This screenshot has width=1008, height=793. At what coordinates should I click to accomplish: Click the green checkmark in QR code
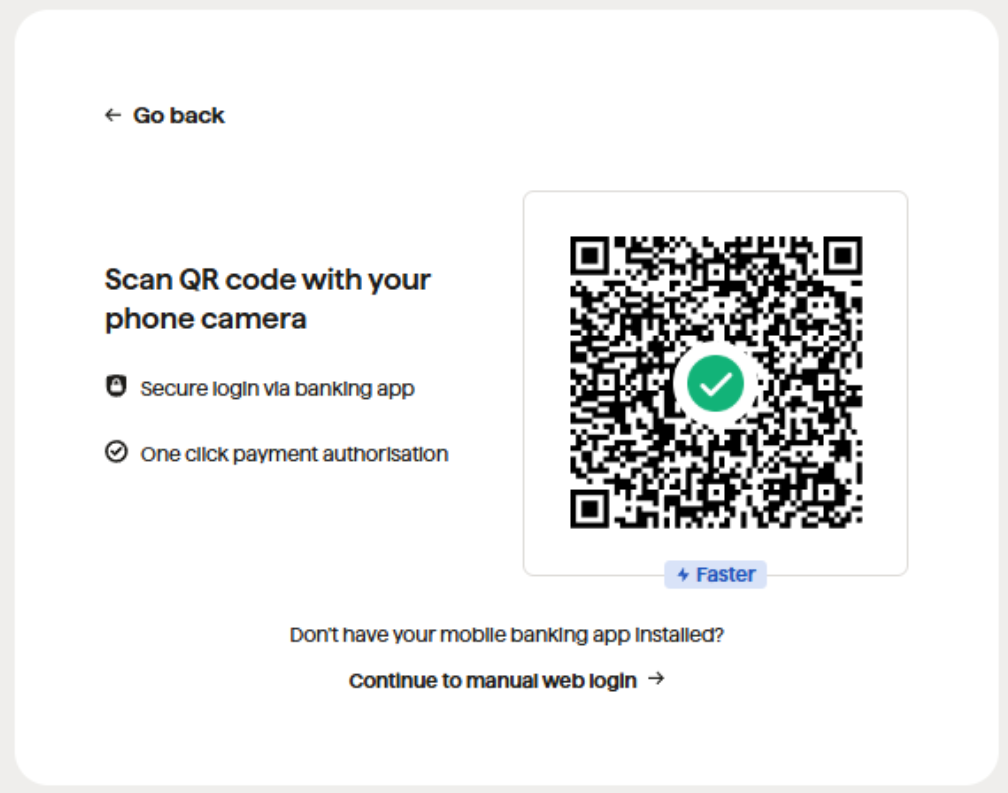(x=716, y=384)
